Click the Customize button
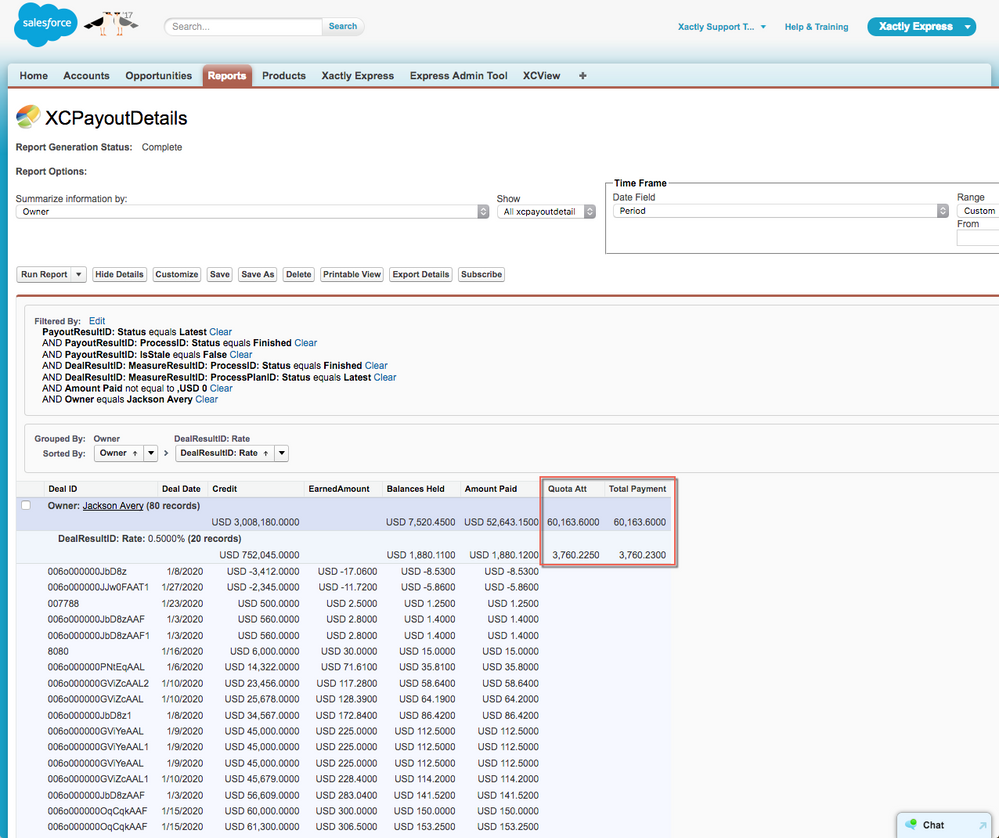The height and width of the screenshot is (838, 999). click(x=176, y=275)
